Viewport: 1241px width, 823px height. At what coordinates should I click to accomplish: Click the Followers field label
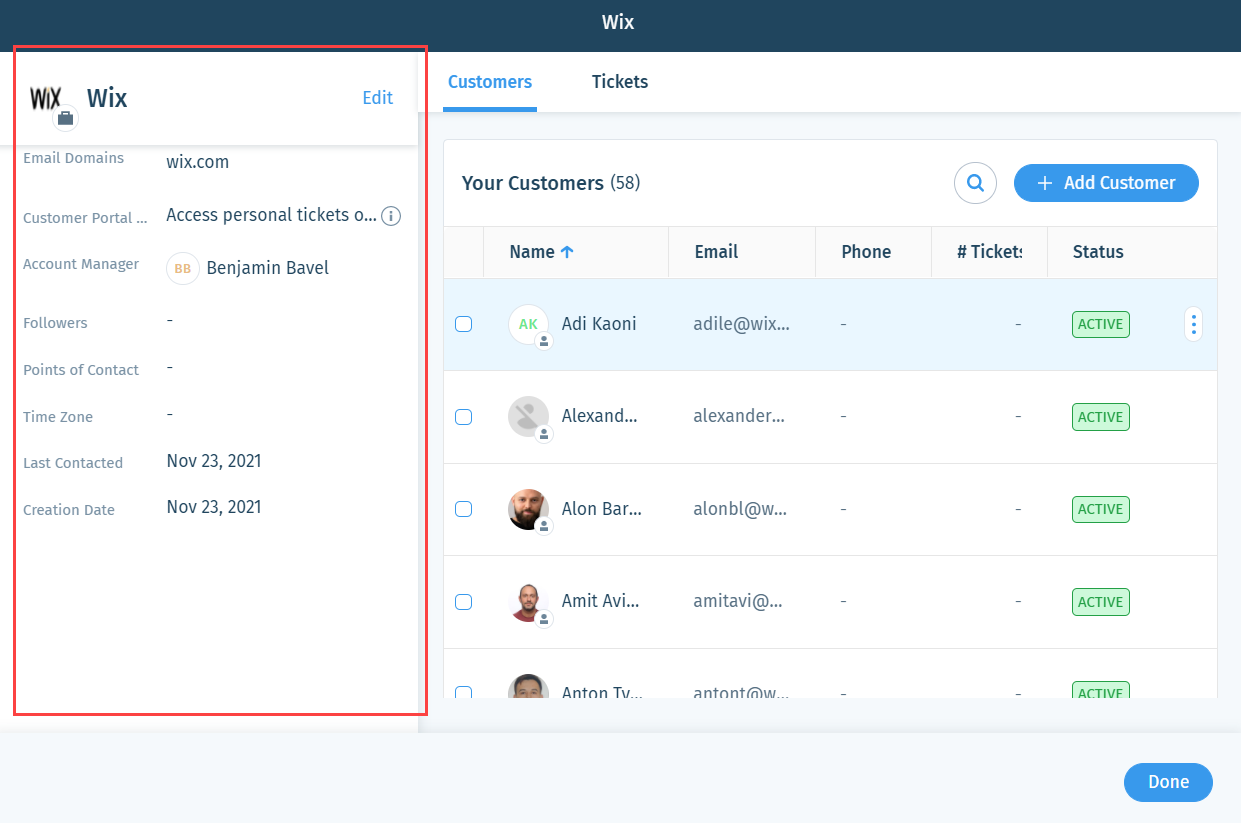coord(55,323)
